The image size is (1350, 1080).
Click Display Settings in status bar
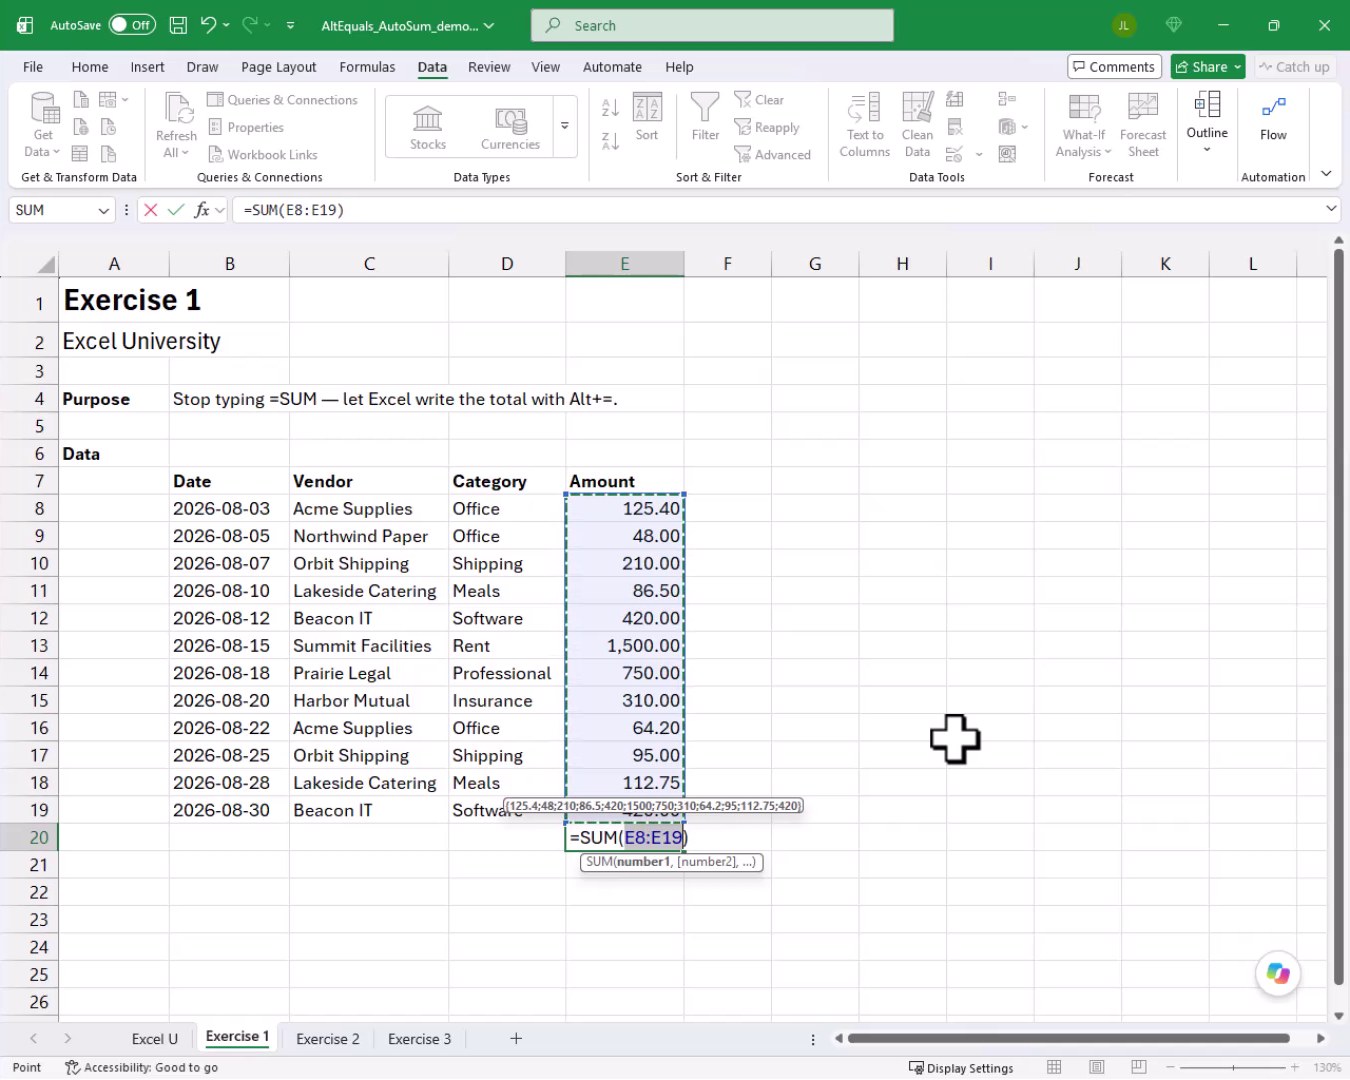click(x=961, y=1067)
